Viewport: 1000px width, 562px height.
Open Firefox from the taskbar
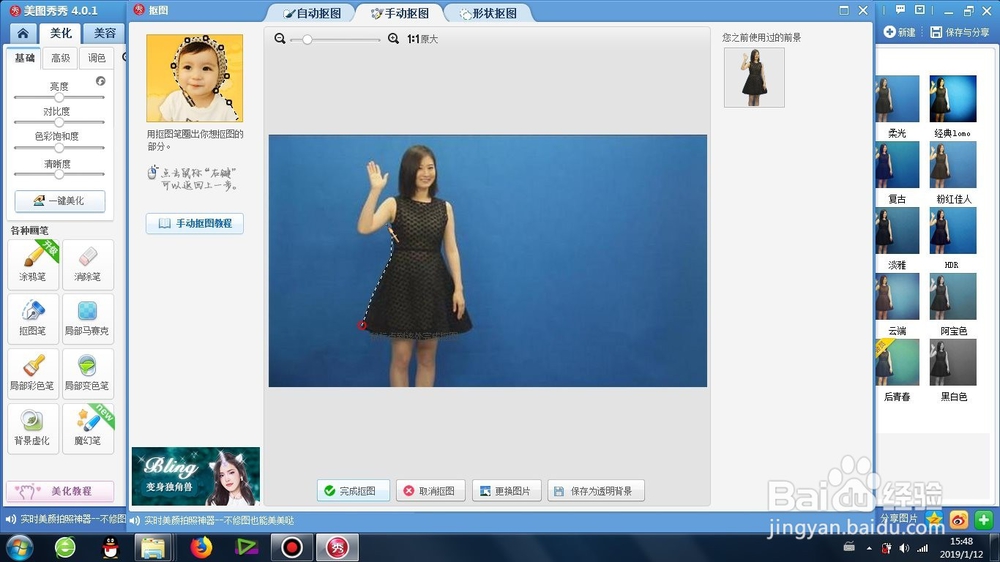(201, 547)
